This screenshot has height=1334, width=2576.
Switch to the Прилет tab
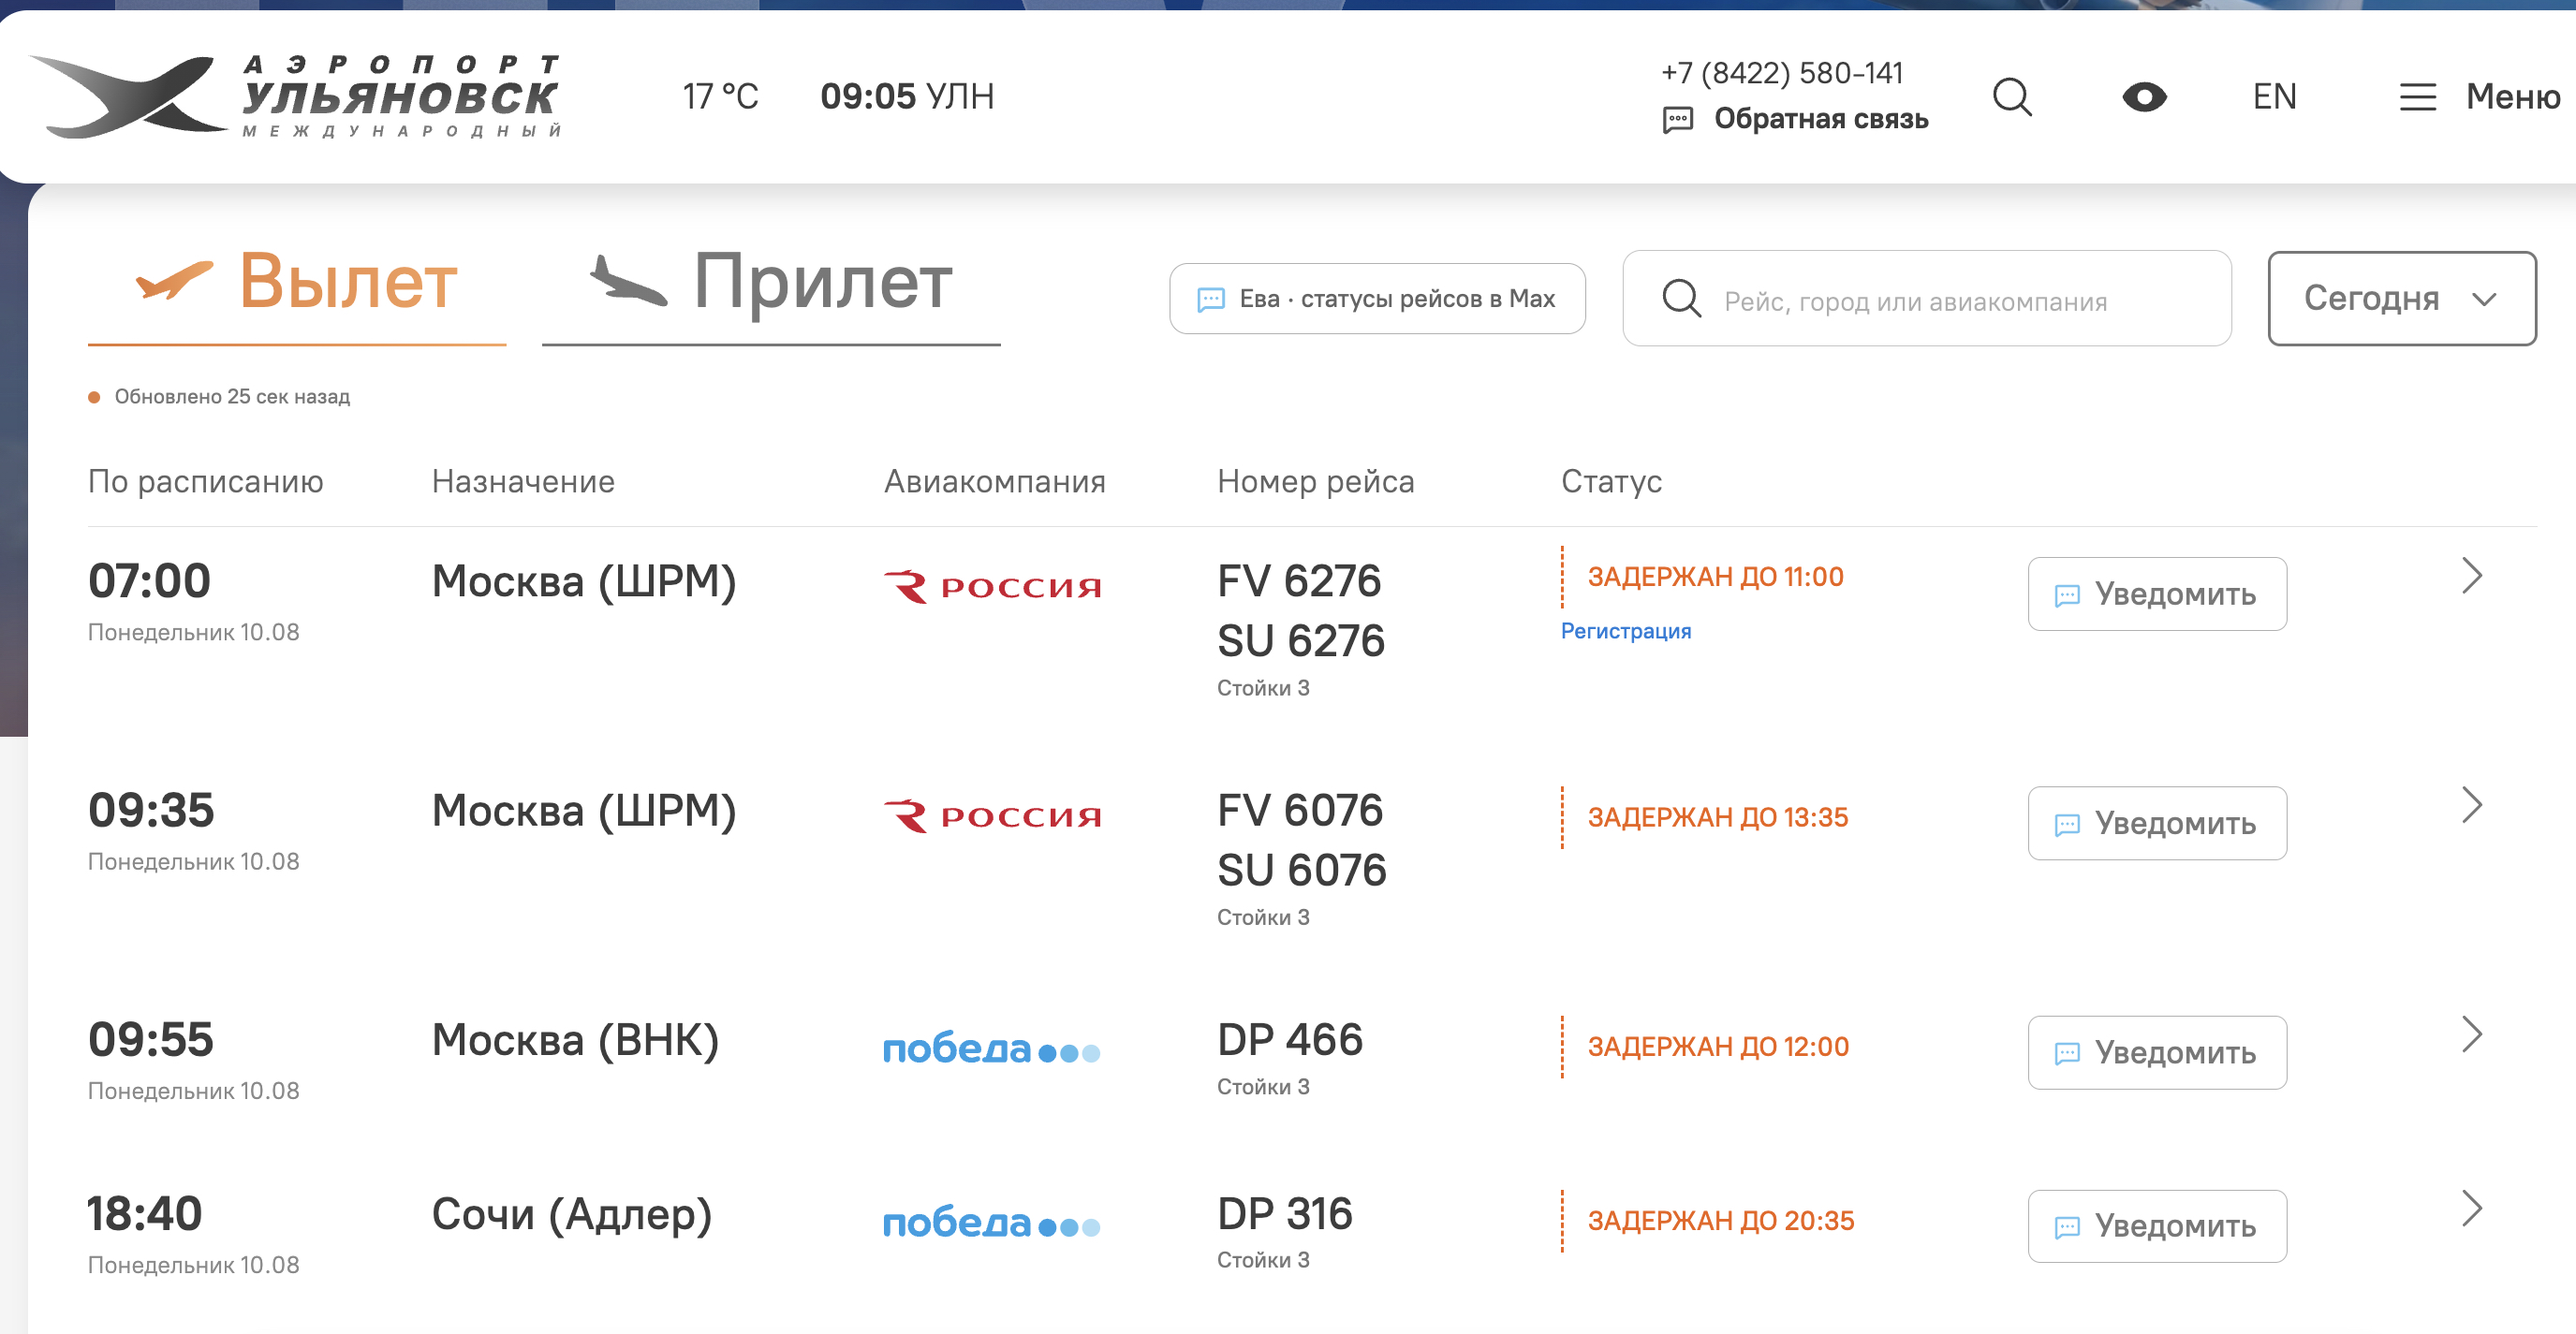click(770, 288)
